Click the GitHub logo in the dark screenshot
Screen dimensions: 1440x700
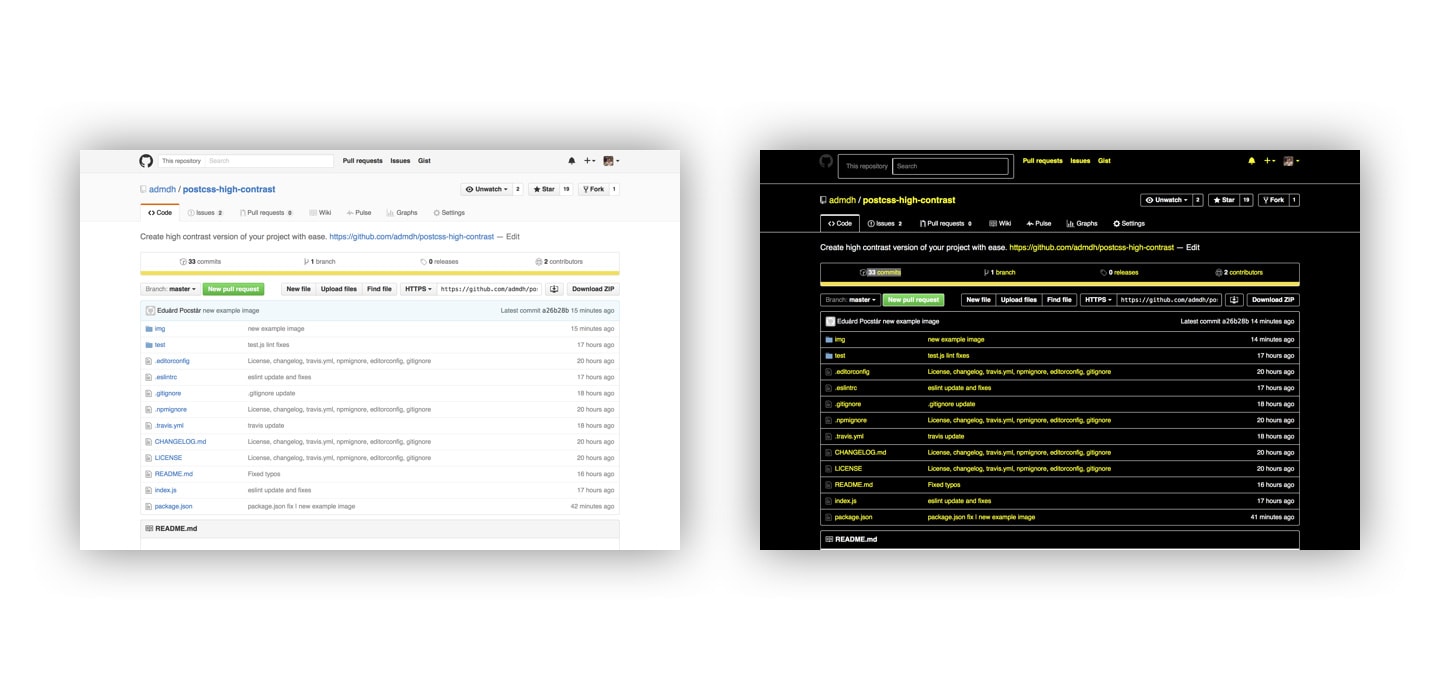[826, 161]
